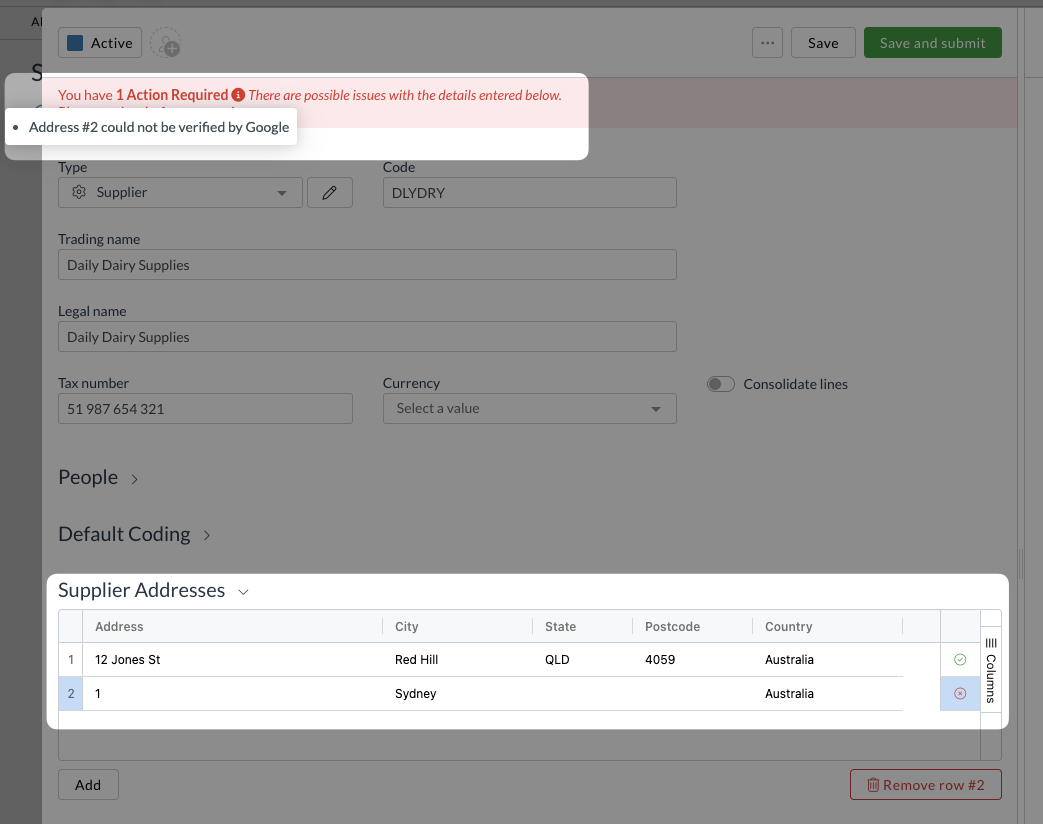The width and height of the screenshot is (1043, 824).
Task: Click the Sydney city cell in row 2
Action: coord(458,694)
